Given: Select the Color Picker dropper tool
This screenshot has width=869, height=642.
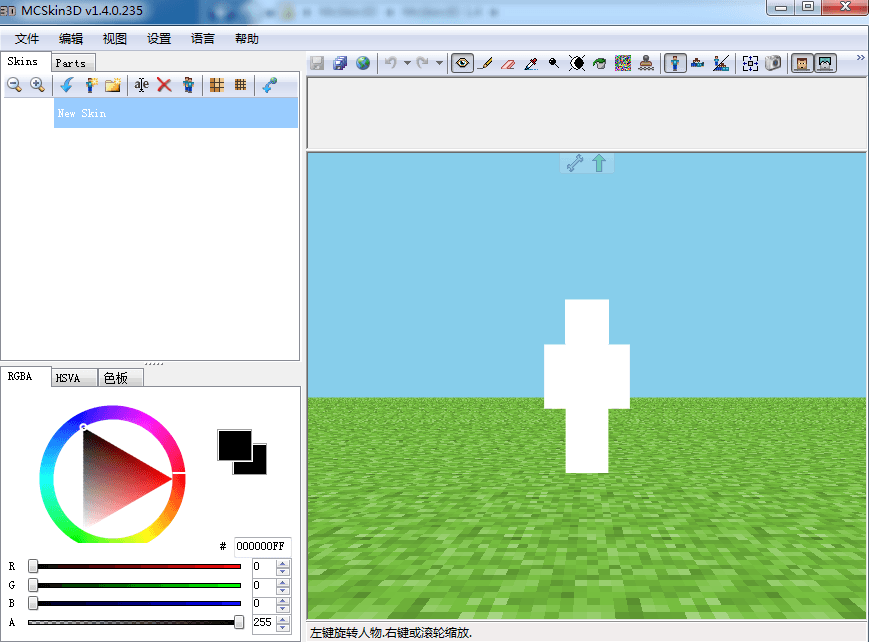Looking at the screenshot, I should click(x=531, y=63).
